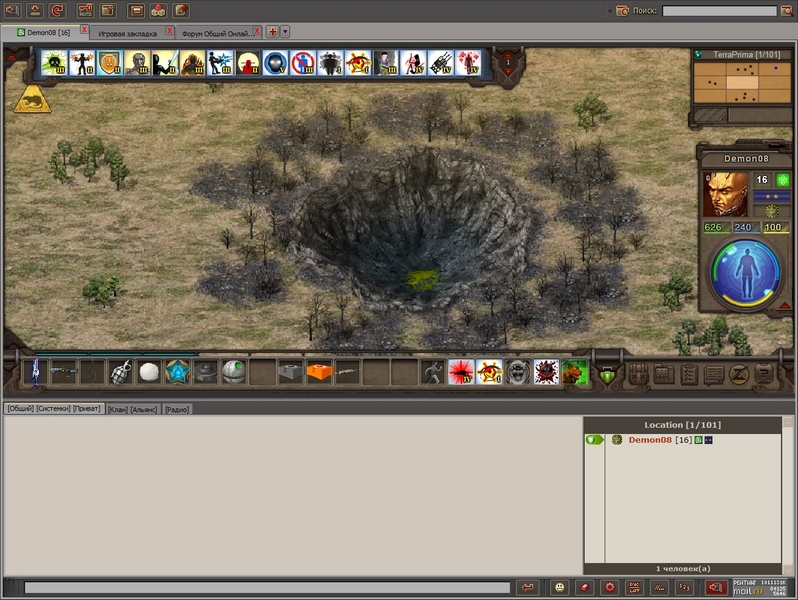Viewport: 798px width, 600px height.
Task: Expand the character panel red arrow
Action: point(785,306)
